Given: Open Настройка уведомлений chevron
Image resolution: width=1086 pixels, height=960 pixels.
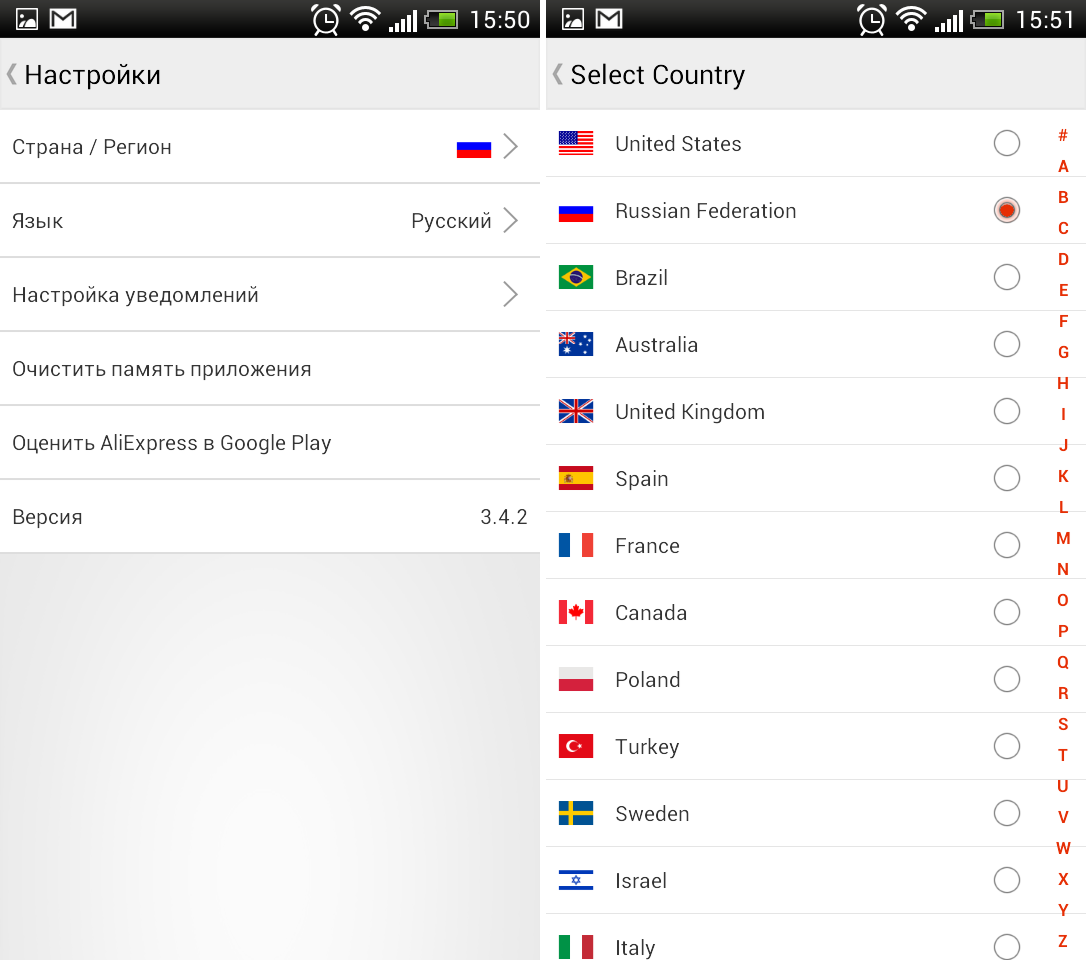Looking at the screenshot, I should (510, 294).
